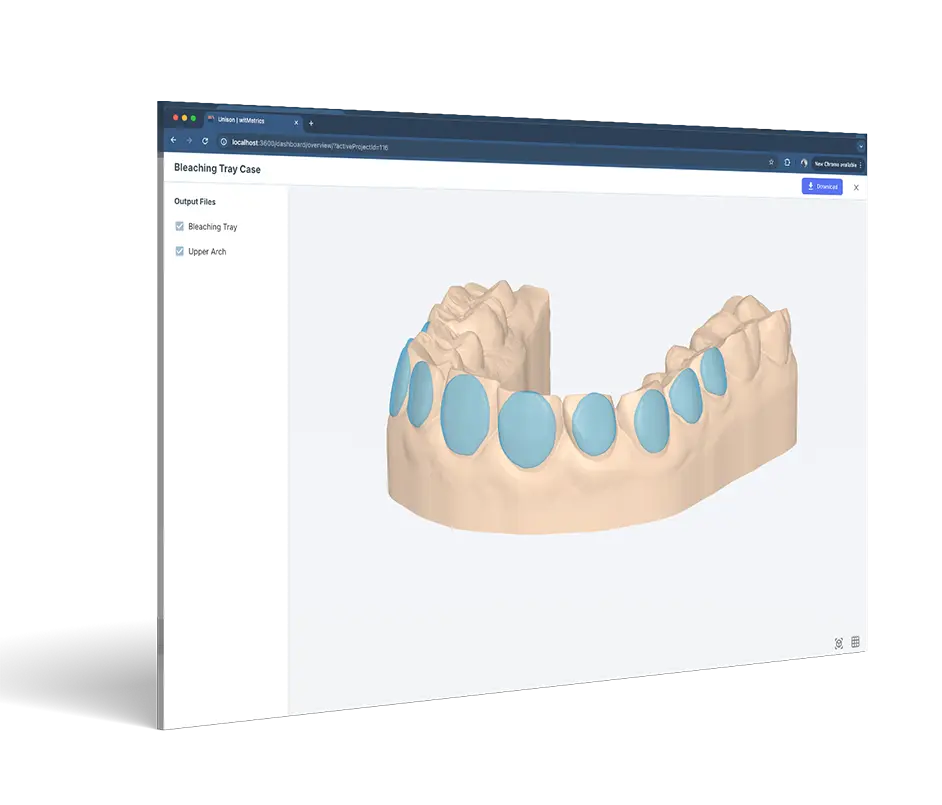
Task: Uncheck the Upper Arch checkbox
Action: pos(180,251)
